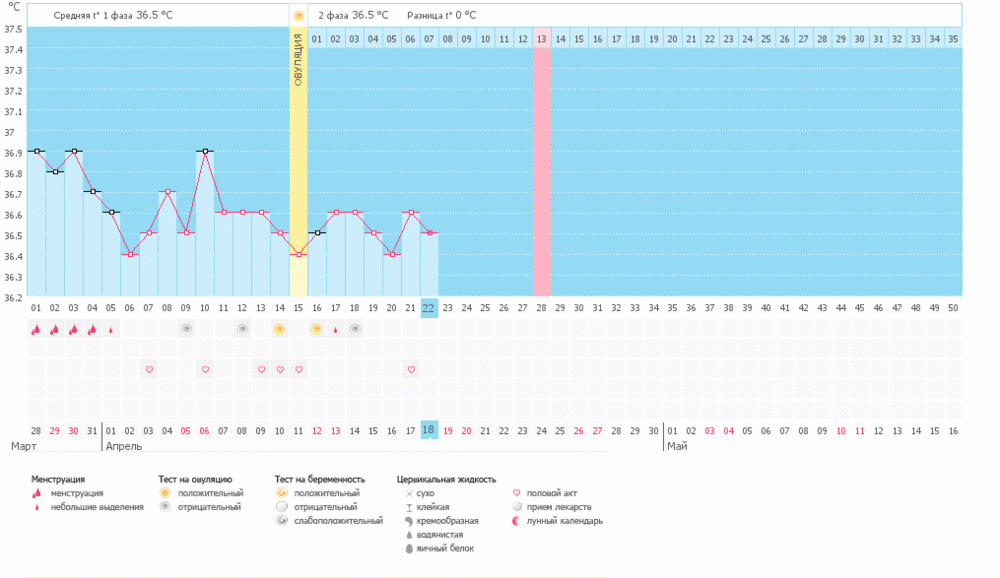Select the negative ovulation test icon on day 18
This screenshot has width=1000, height=578.
click(354, 329)
